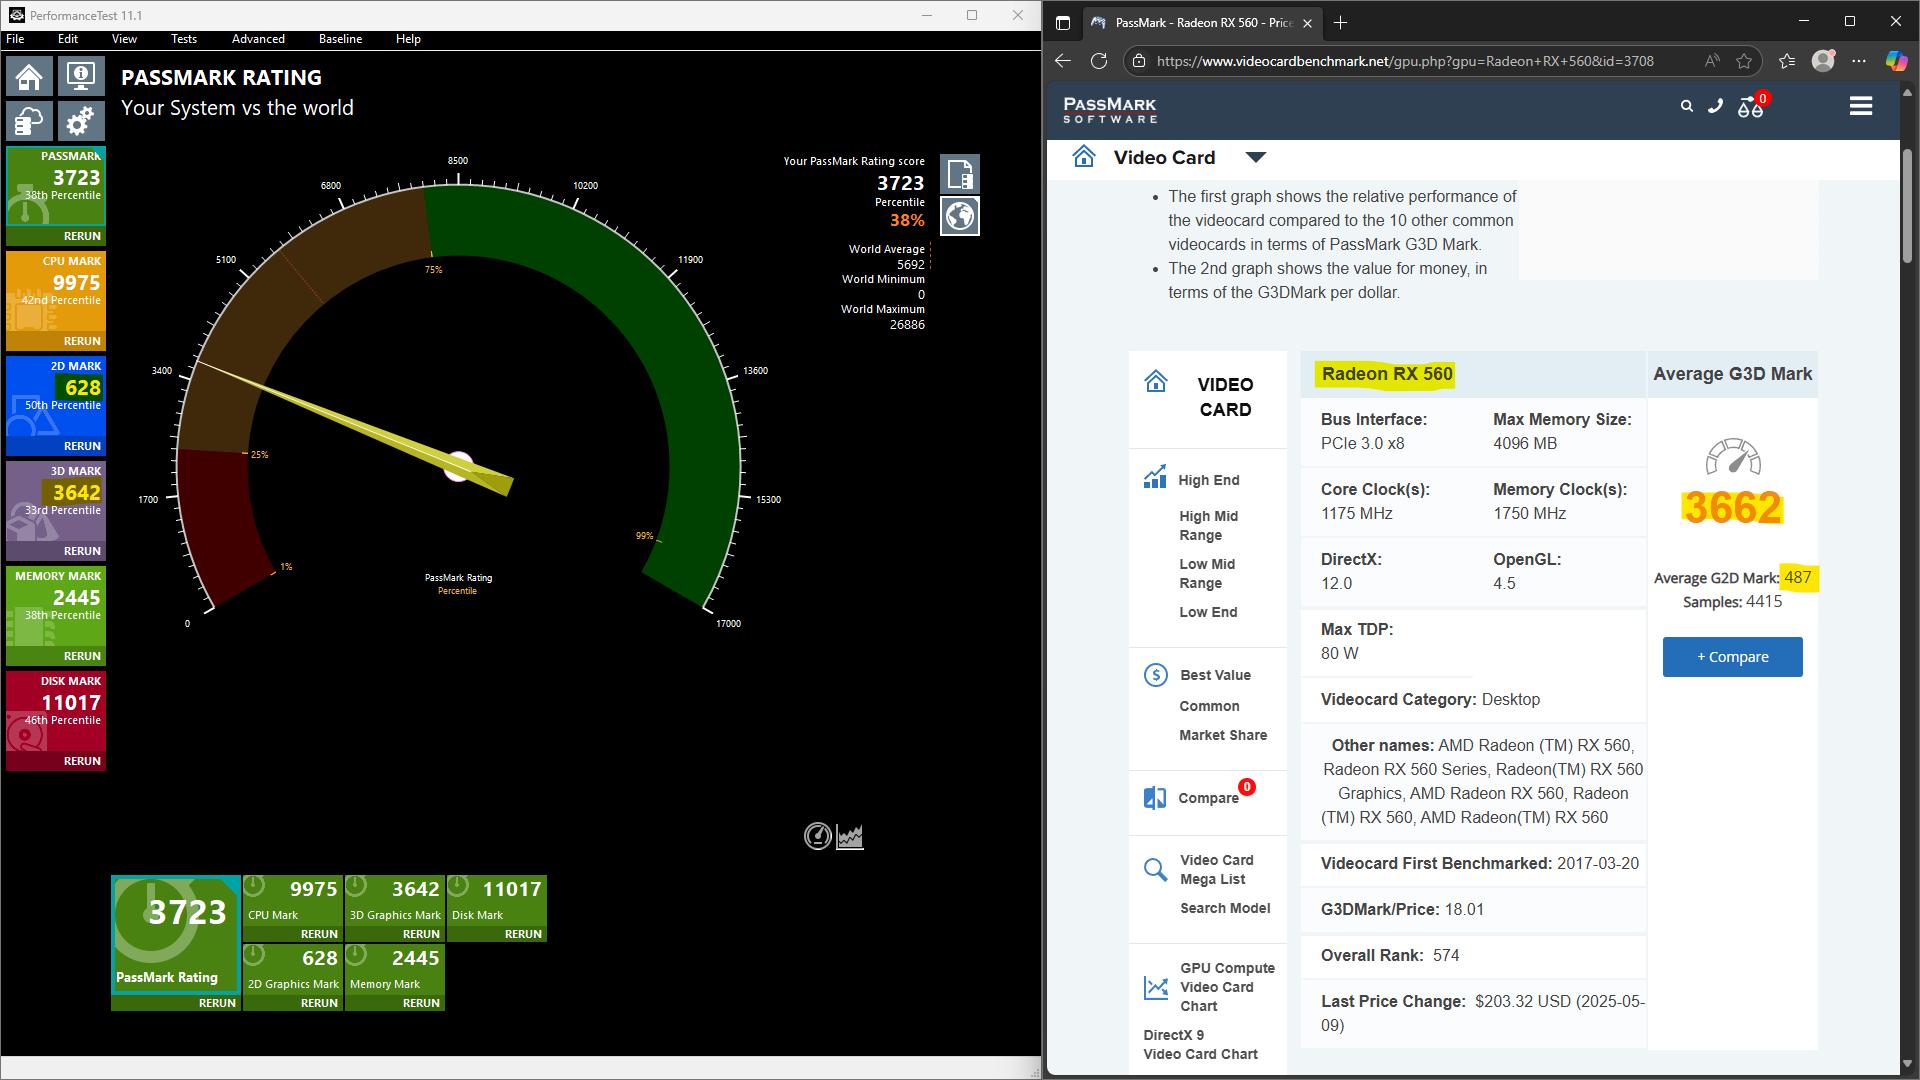The width and height of the screenshot is (1920, 1080).
Task: Open the Common video cards link
Action: pos(1209,706)
